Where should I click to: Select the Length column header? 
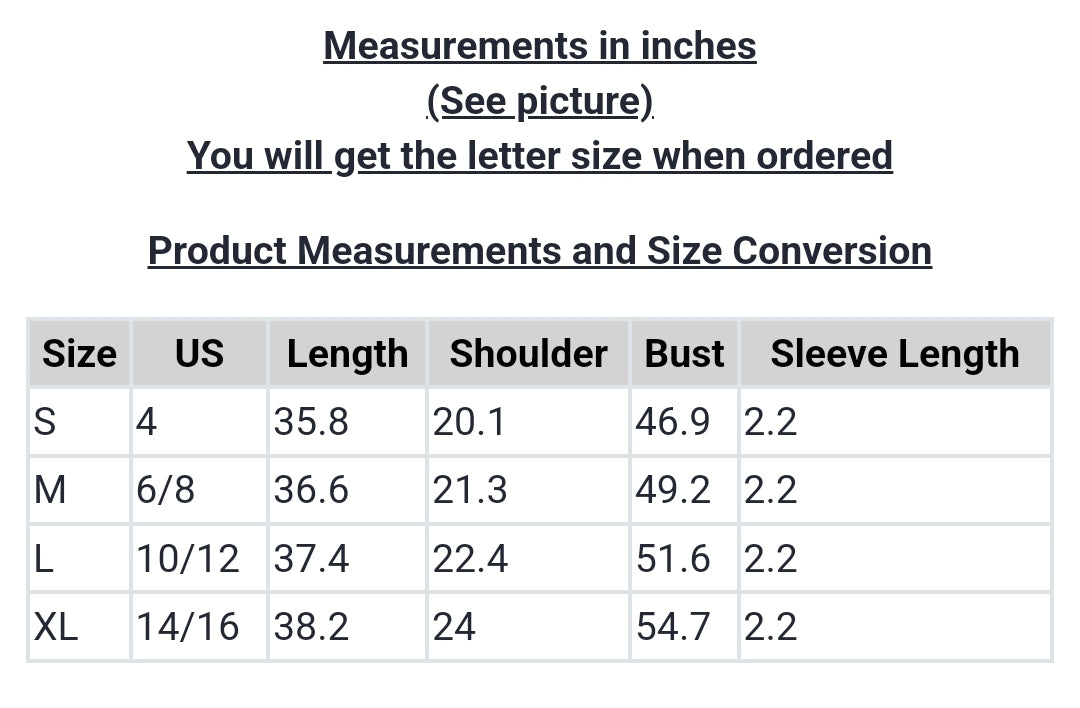pyautogui.click(x=347, y=354)
